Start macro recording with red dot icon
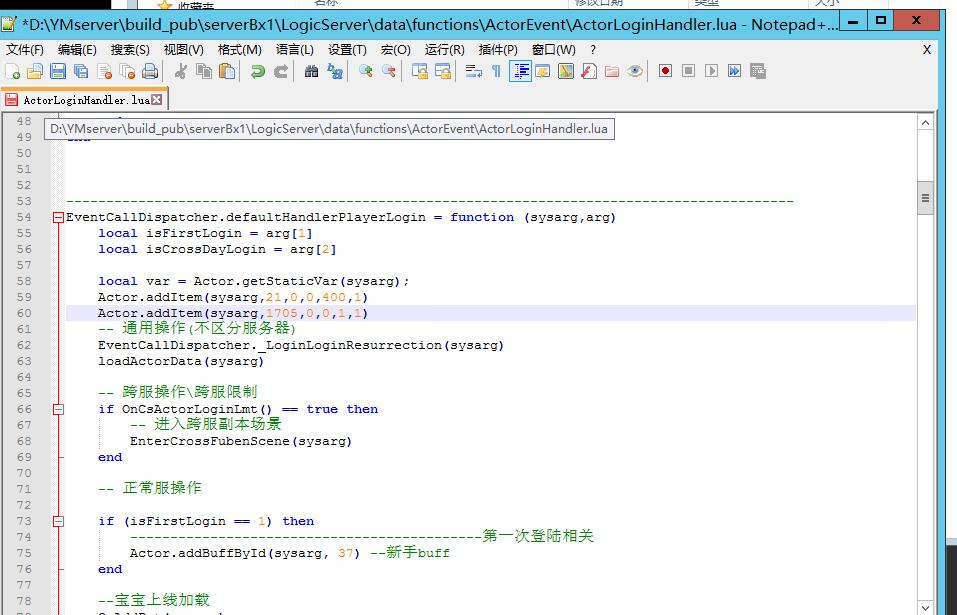The width and height of the screenshot is (957, 615). coord(665,71)
